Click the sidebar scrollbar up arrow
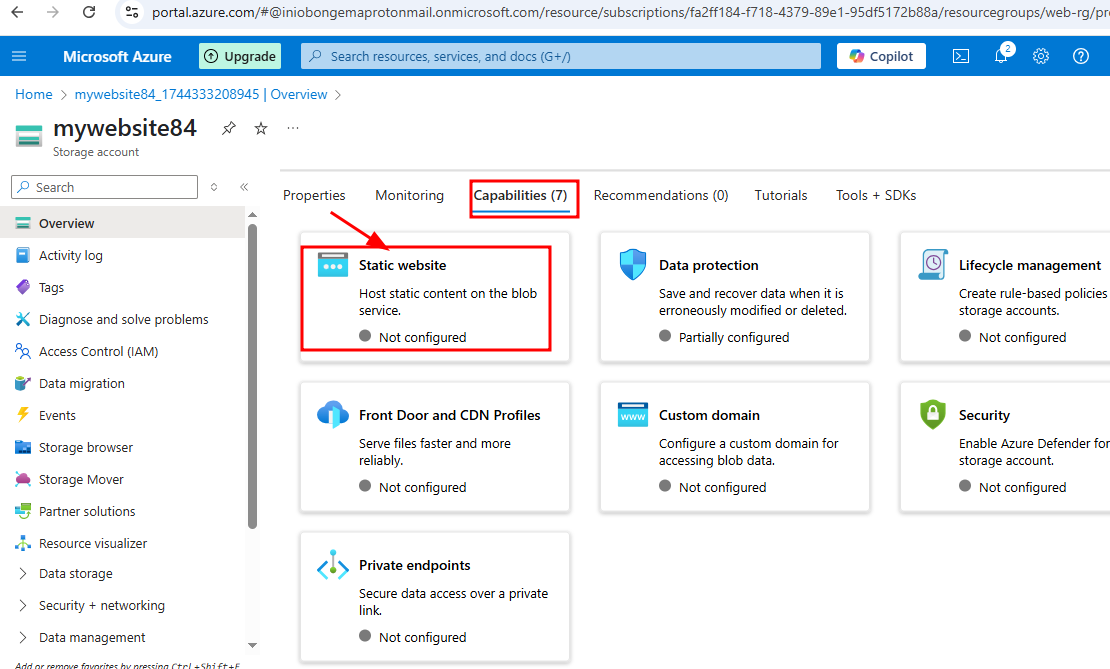 tap(253, 215)
